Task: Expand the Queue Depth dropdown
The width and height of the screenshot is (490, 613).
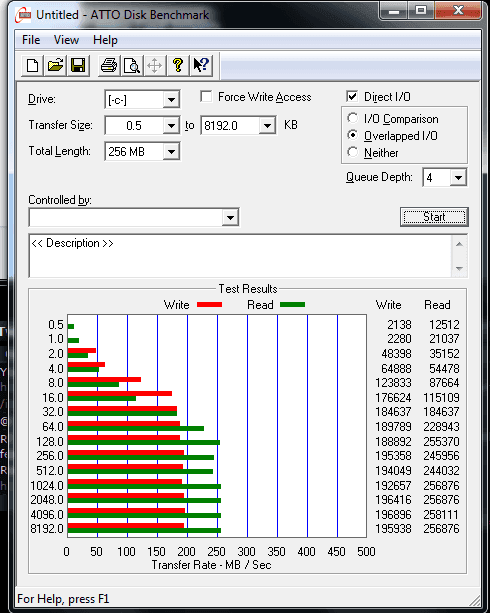Action: [x=458, y=178]
